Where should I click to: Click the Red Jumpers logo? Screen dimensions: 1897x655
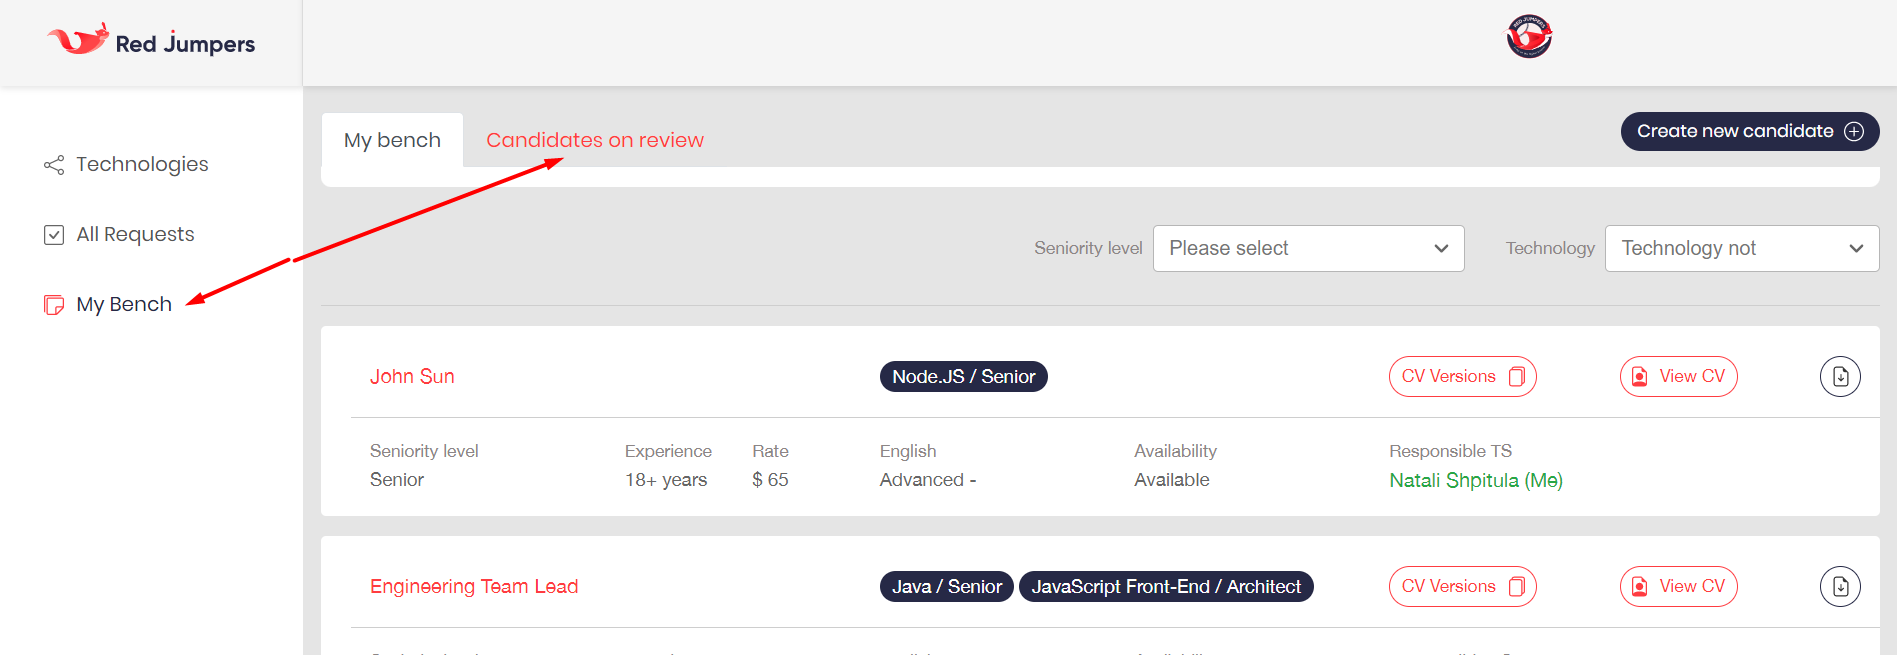tap(151, 41)
